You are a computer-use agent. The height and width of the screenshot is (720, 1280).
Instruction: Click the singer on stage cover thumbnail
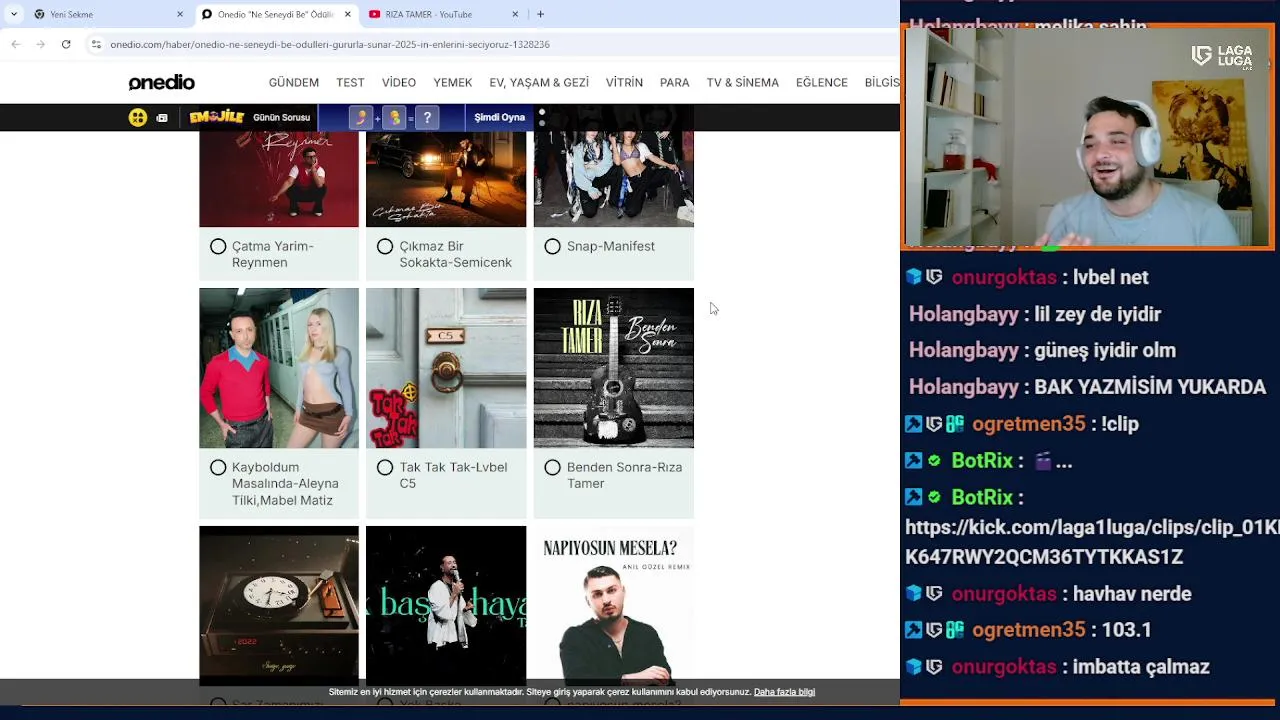446,605
